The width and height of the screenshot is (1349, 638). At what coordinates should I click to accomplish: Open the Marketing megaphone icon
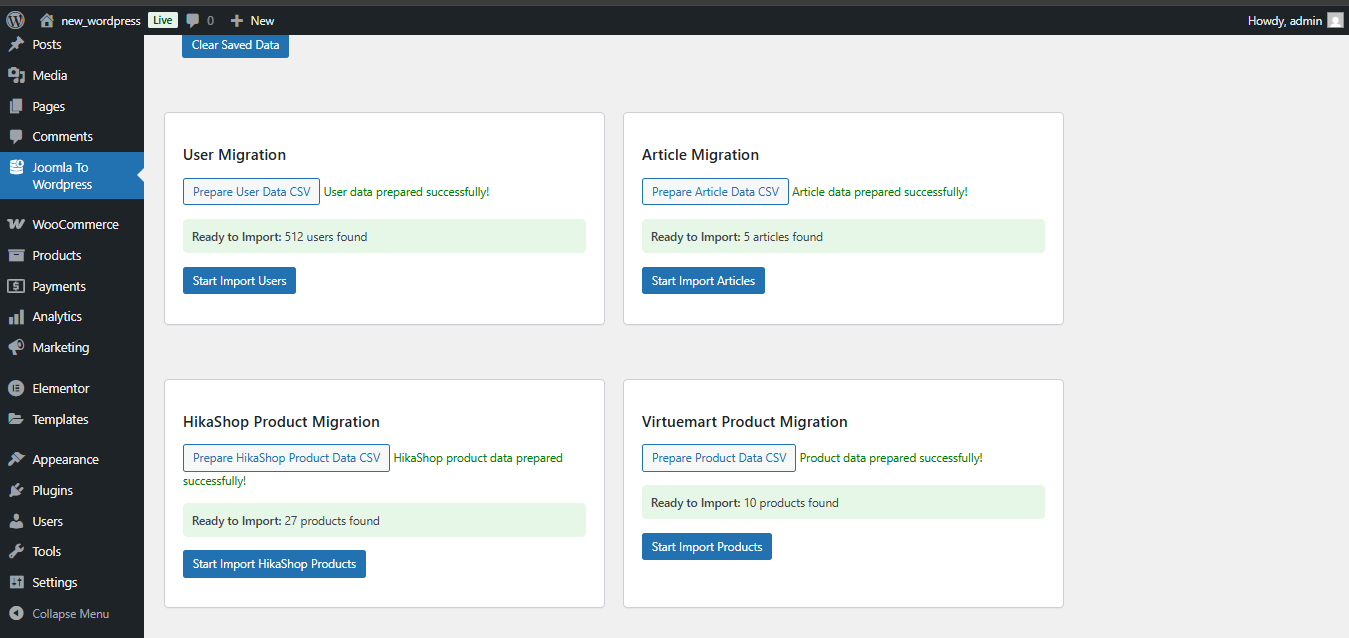pyautogui.click(x=16, y=348)
